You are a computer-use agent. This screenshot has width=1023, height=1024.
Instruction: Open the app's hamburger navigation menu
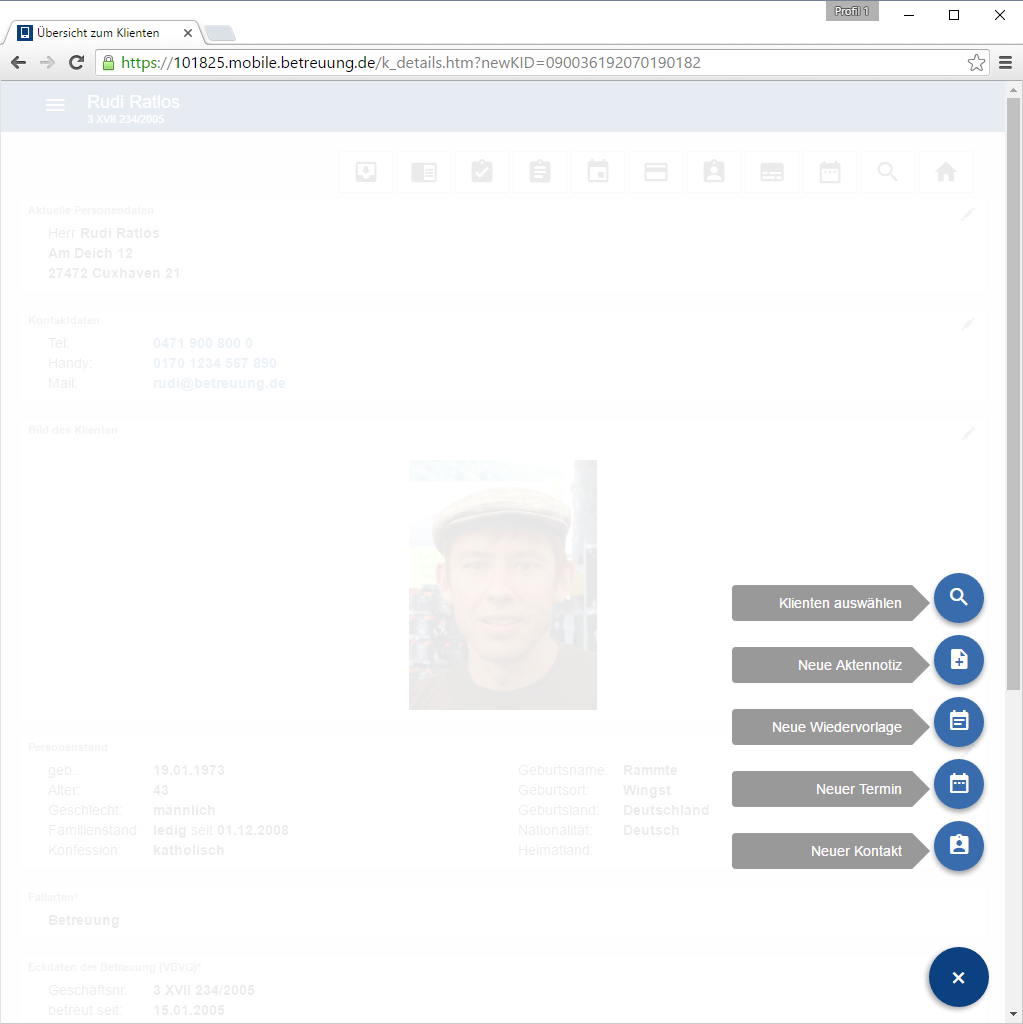(x=56, y=105)
